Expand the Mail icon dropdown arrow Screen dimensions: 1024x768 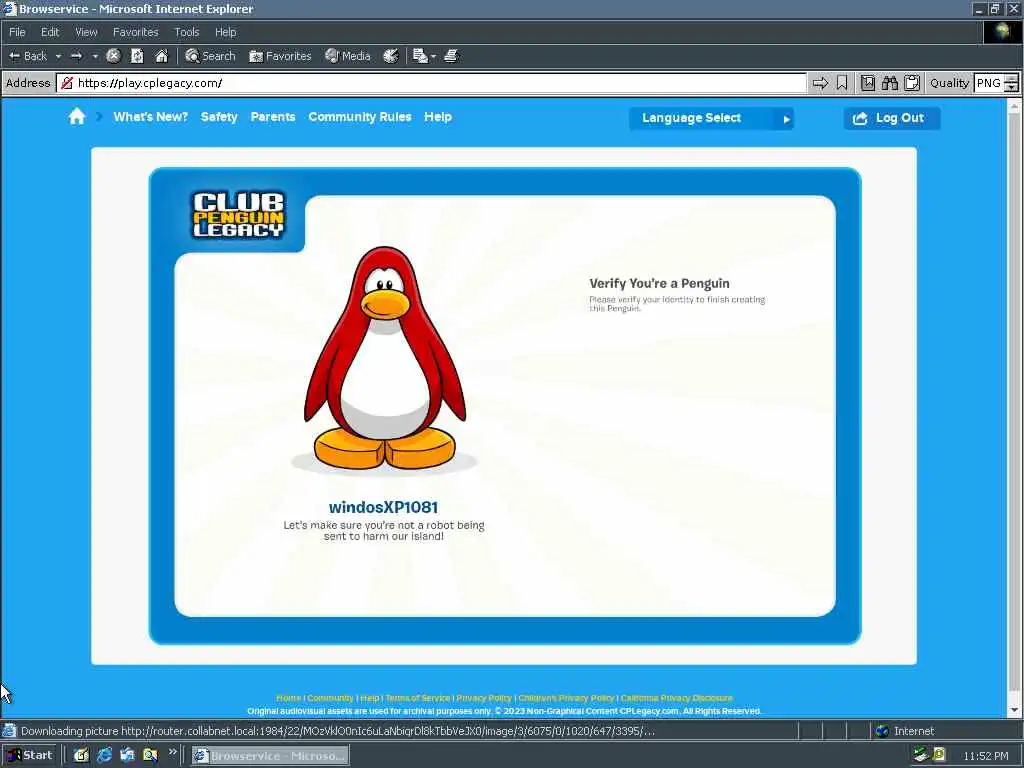click(433, 57)
